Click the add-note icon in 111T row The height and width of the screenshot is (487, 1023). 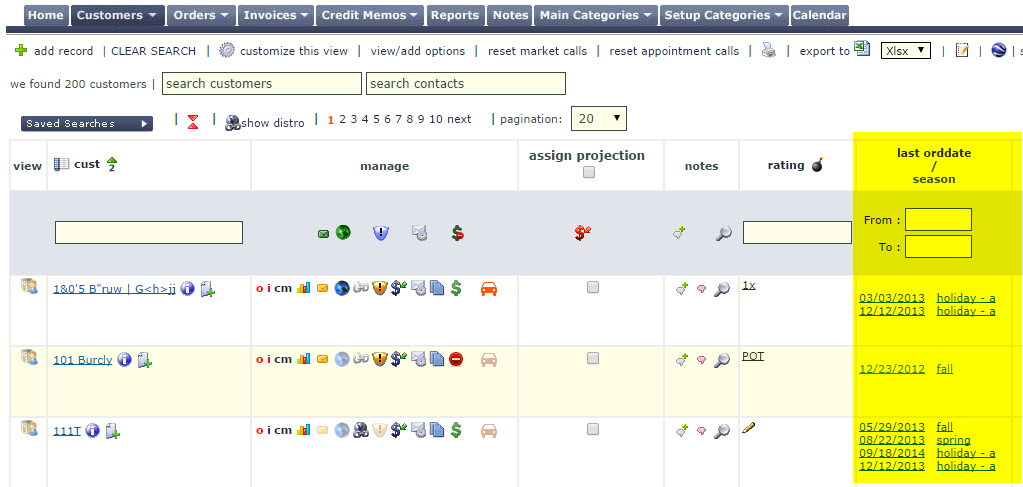(x=681, y=430)
